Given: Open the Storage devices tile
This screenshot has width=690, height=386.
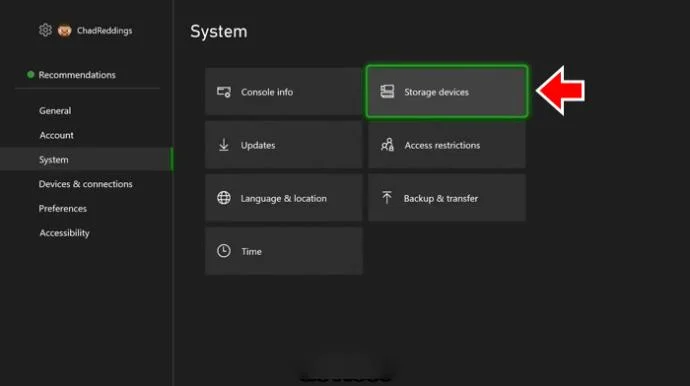Looking at the screenshot, I should 447,92.
